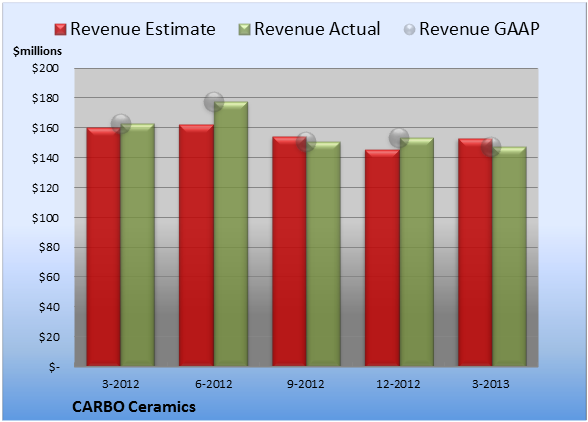Click the green Revenue Actual legend swatch
The height and width of the screenshot is (422, 588).
click(x=244, y=30)
